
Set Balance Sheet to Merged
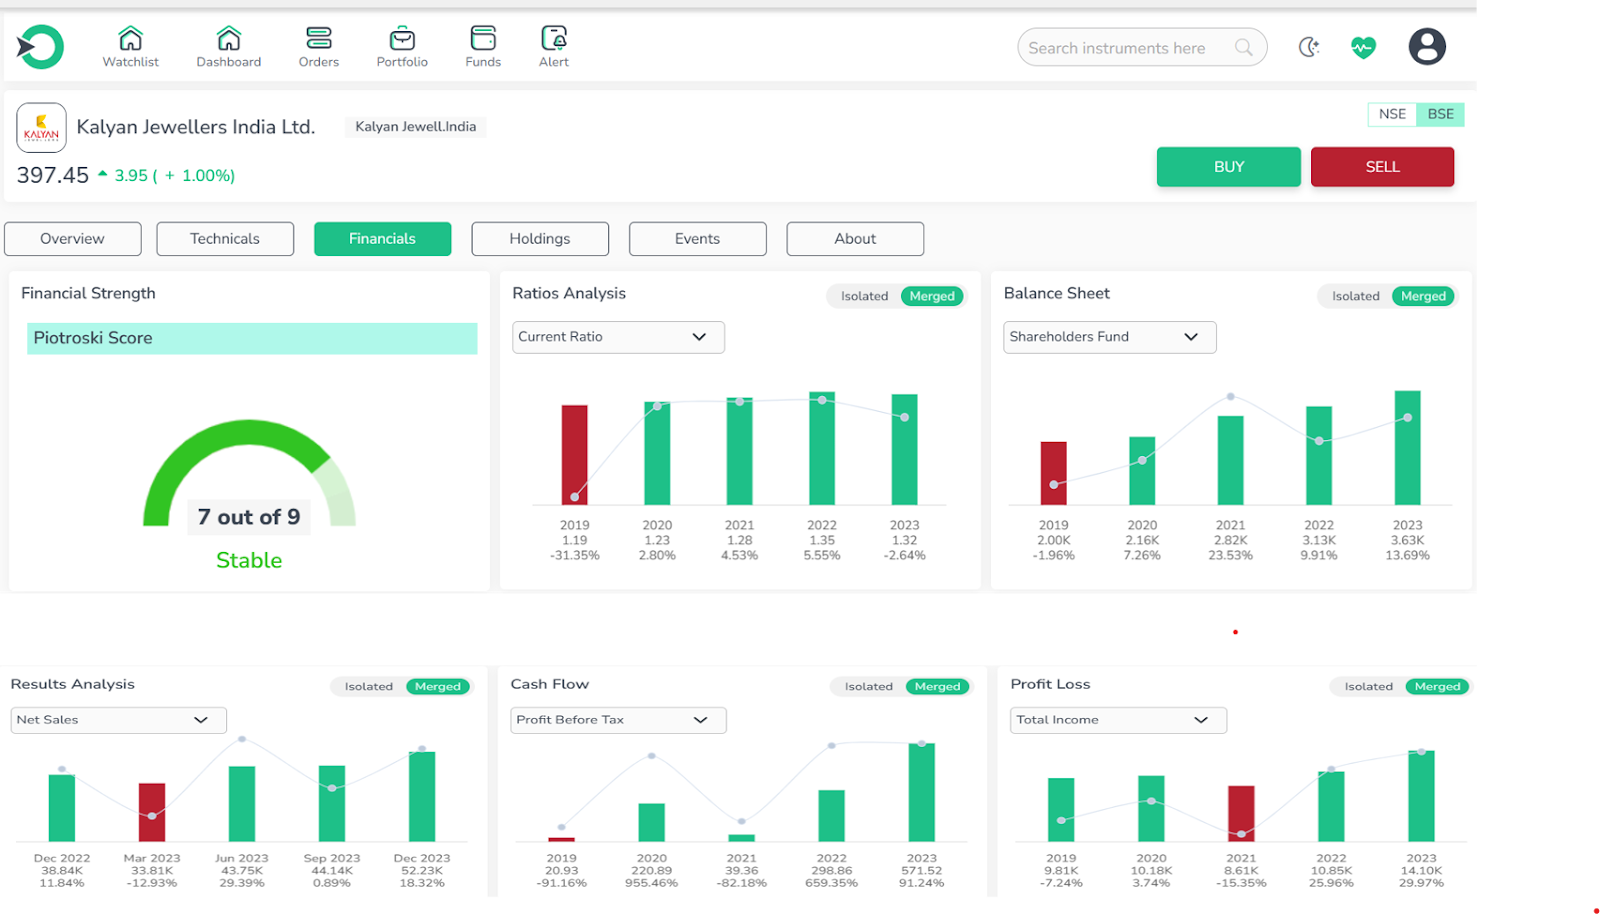[1423, 296]
